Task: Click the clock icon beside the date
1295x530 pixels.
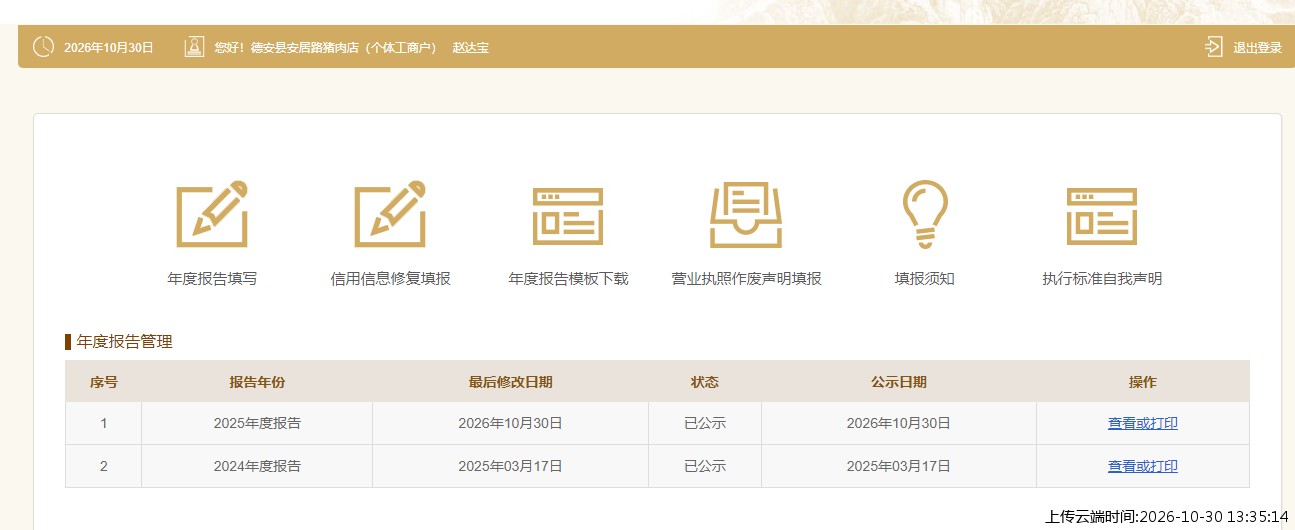Action: point(43,47)
